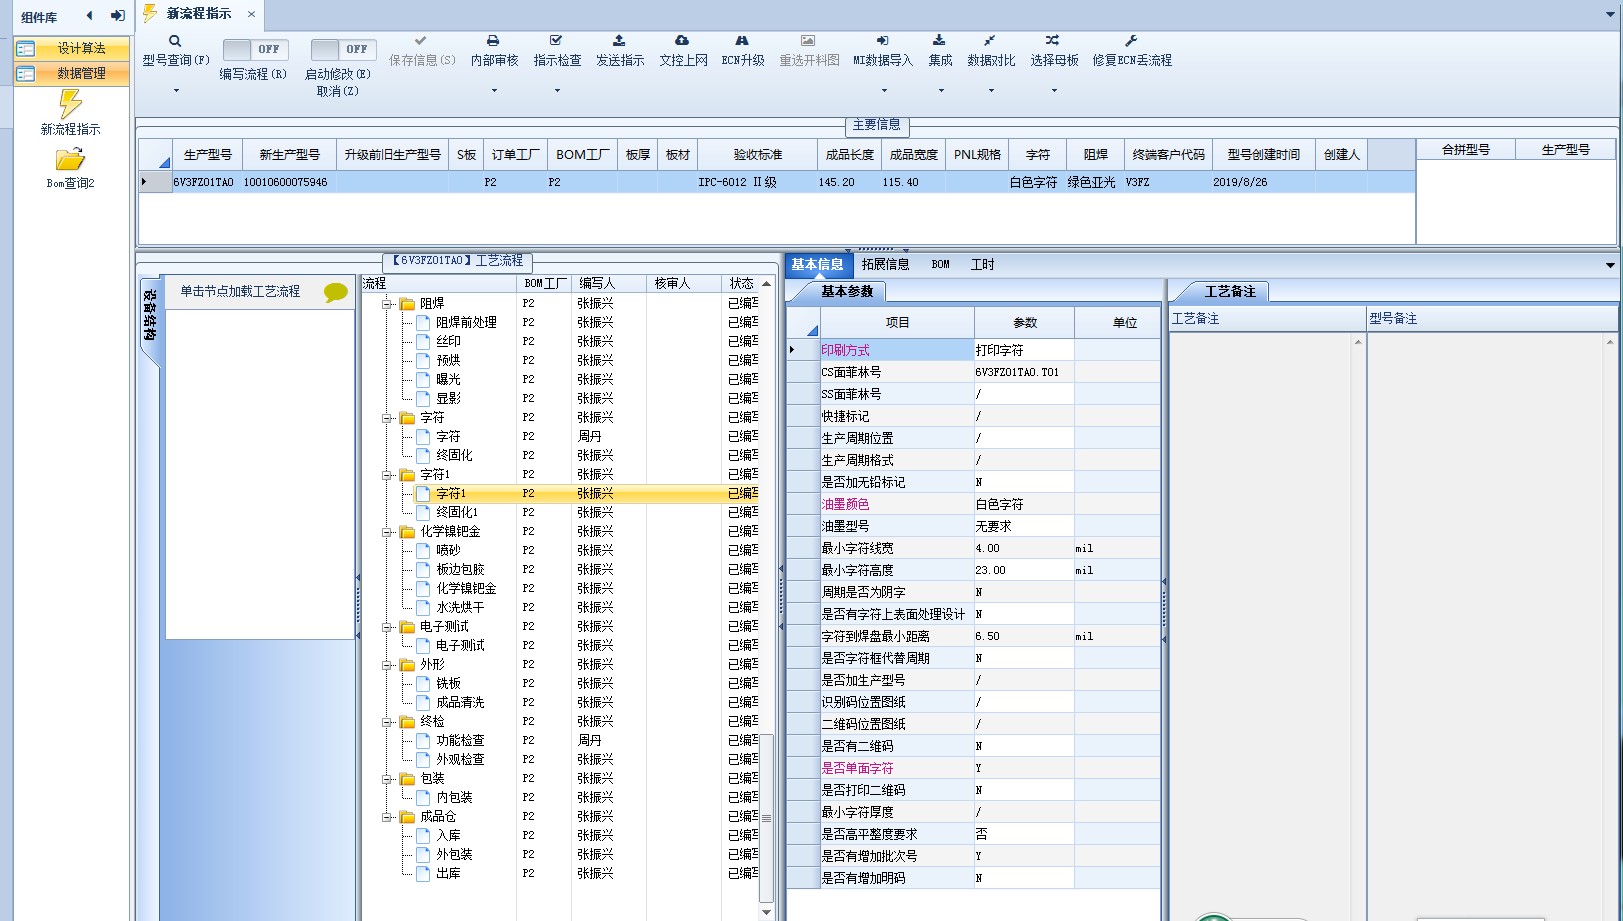Launch the 数据对比 compare tool
The height and width of the screenshot is (921, 1623).
(990, 41)
